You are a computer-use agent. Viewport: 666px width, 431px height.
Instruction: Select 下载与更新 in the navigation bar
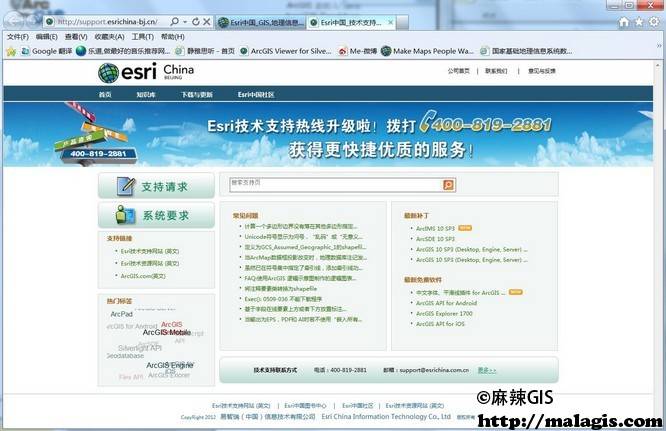197,95
